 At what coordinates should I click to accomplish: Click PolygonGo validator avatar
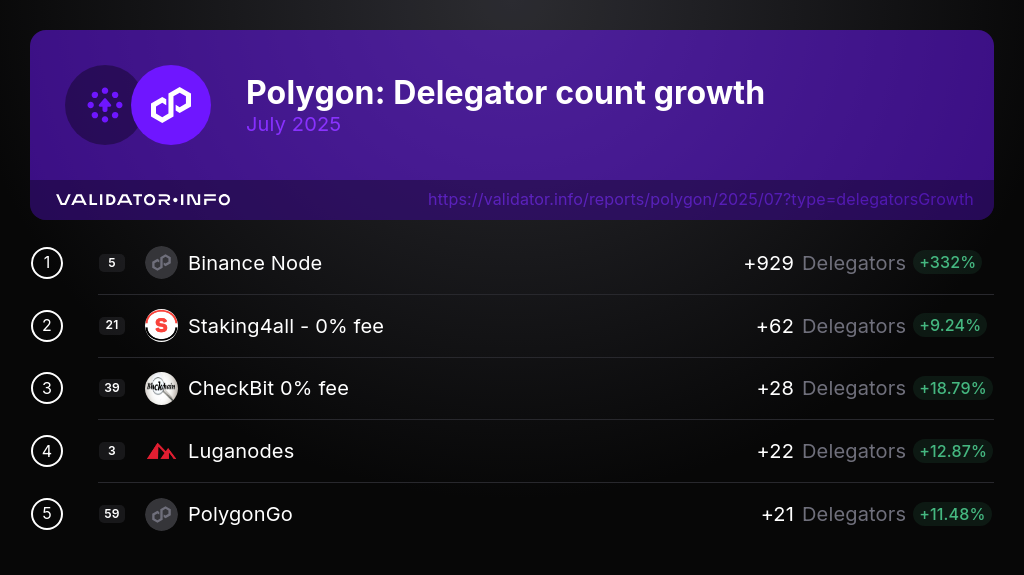click(161, 514)
